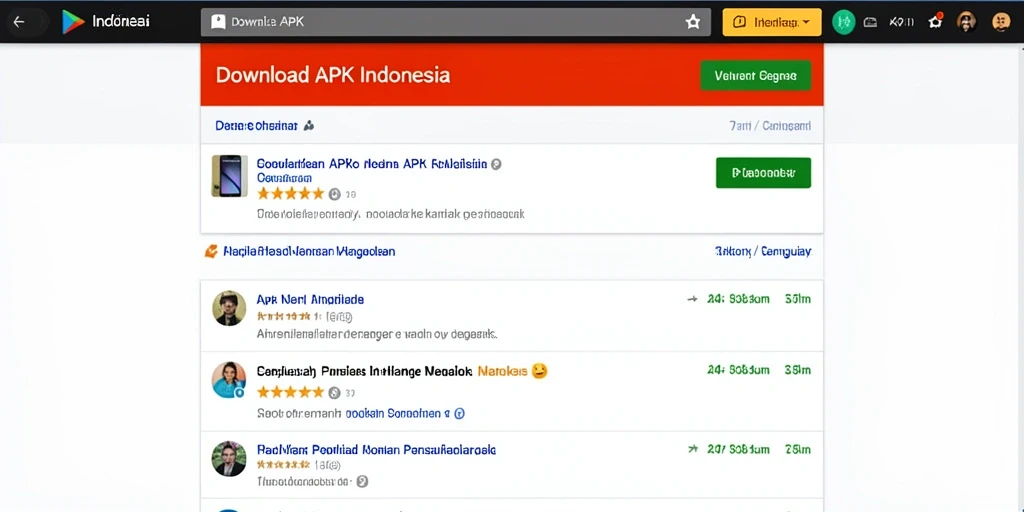Open the avatar of the 'Raolıfram Peorlıiad' row
This screenshot has height=512, width=1024.
[x=229, y=458]
